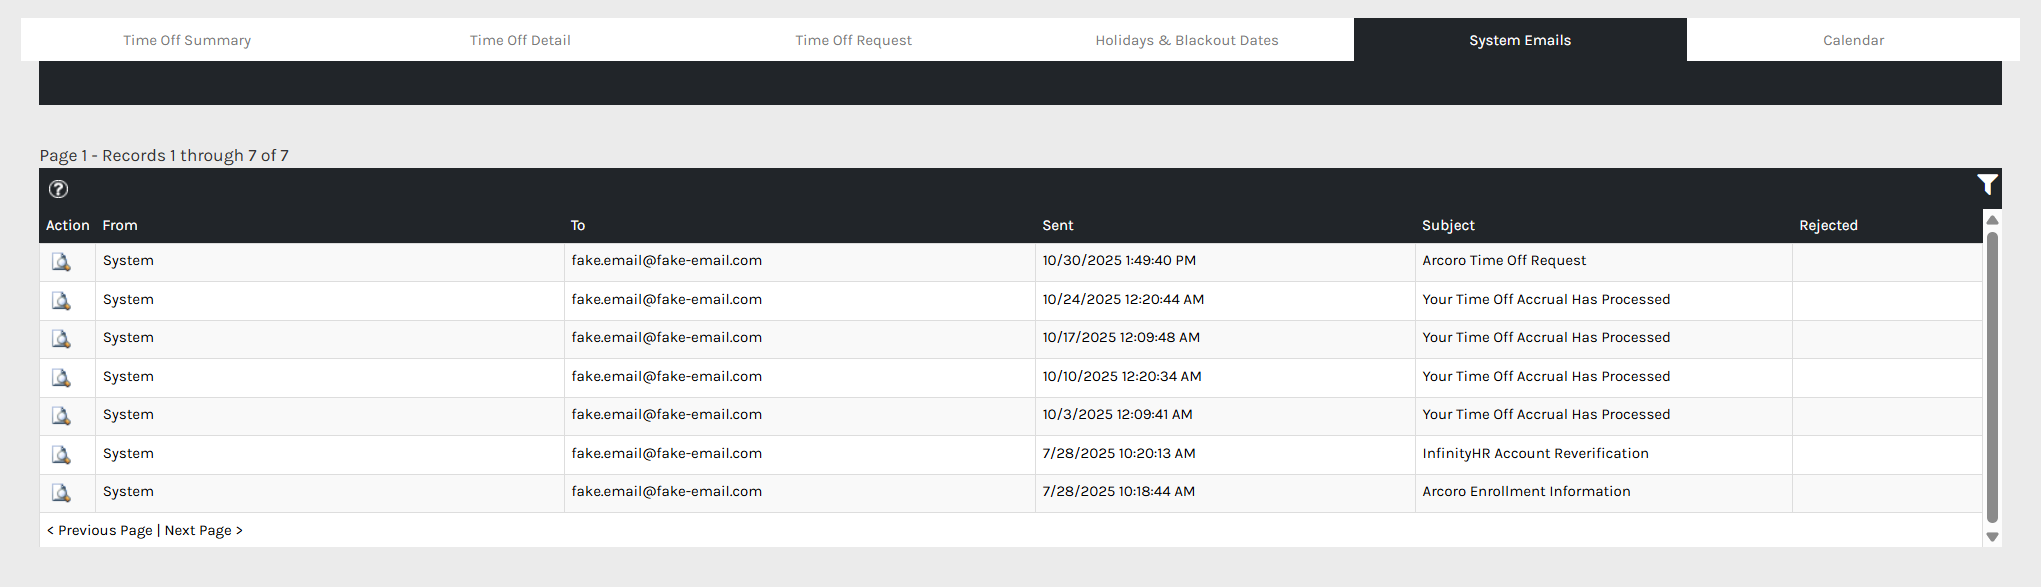2041x587 pixels.
Task: Click the Subject column header
Action: coord(1448,226)
